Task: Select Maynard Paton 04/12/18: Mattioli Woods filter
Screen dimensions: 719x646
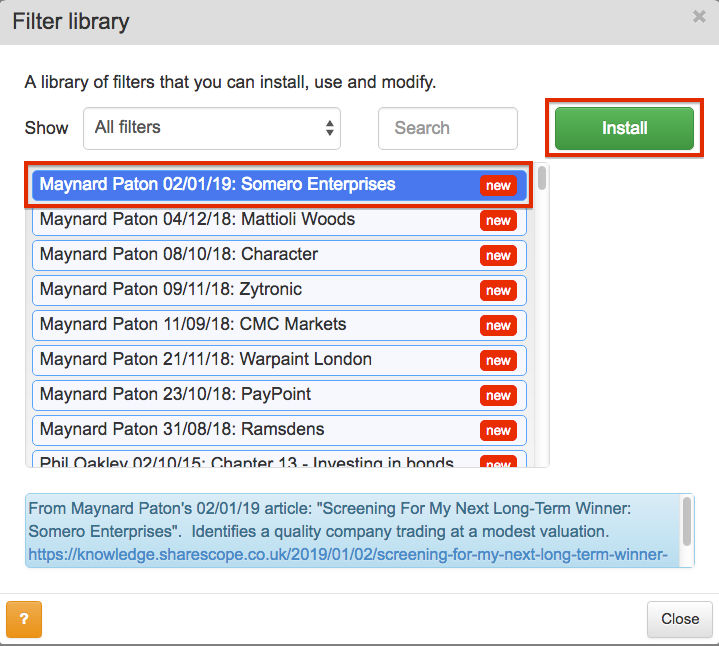Action: [279, 220]
